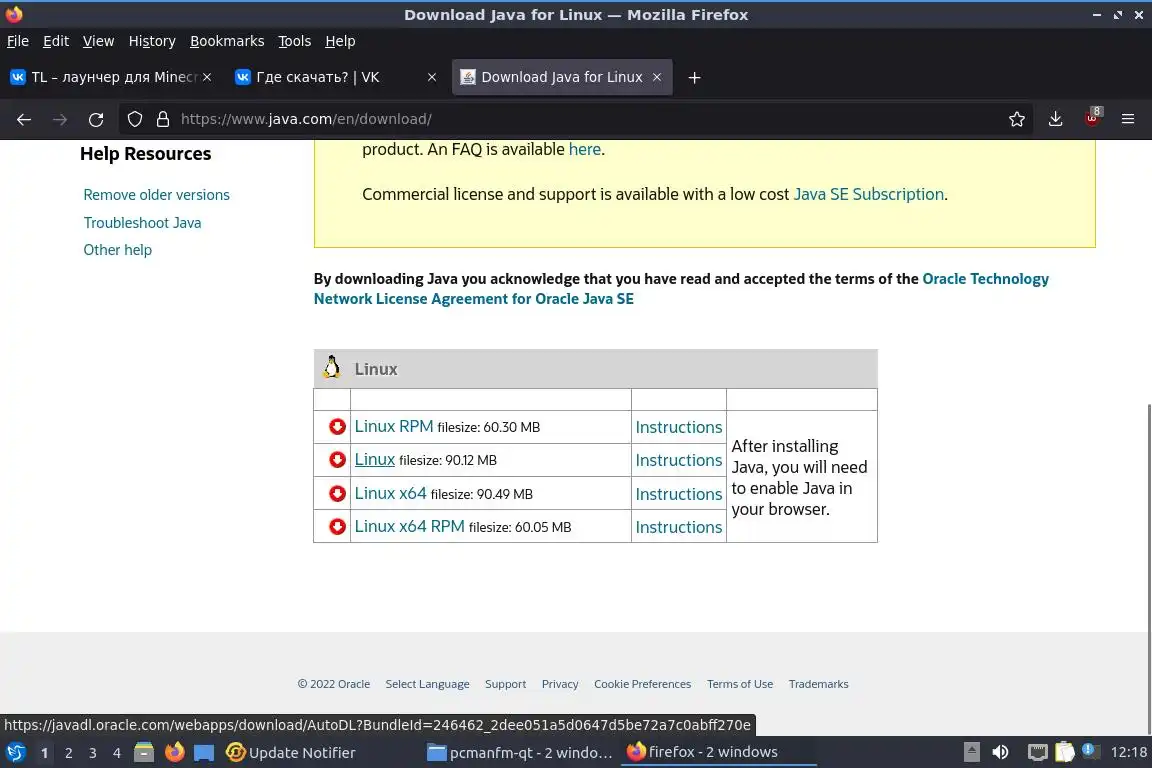Open the Tools menu
Image resolution: width=1152 pixels, height=768 pixels.
(x=295, y=41)
